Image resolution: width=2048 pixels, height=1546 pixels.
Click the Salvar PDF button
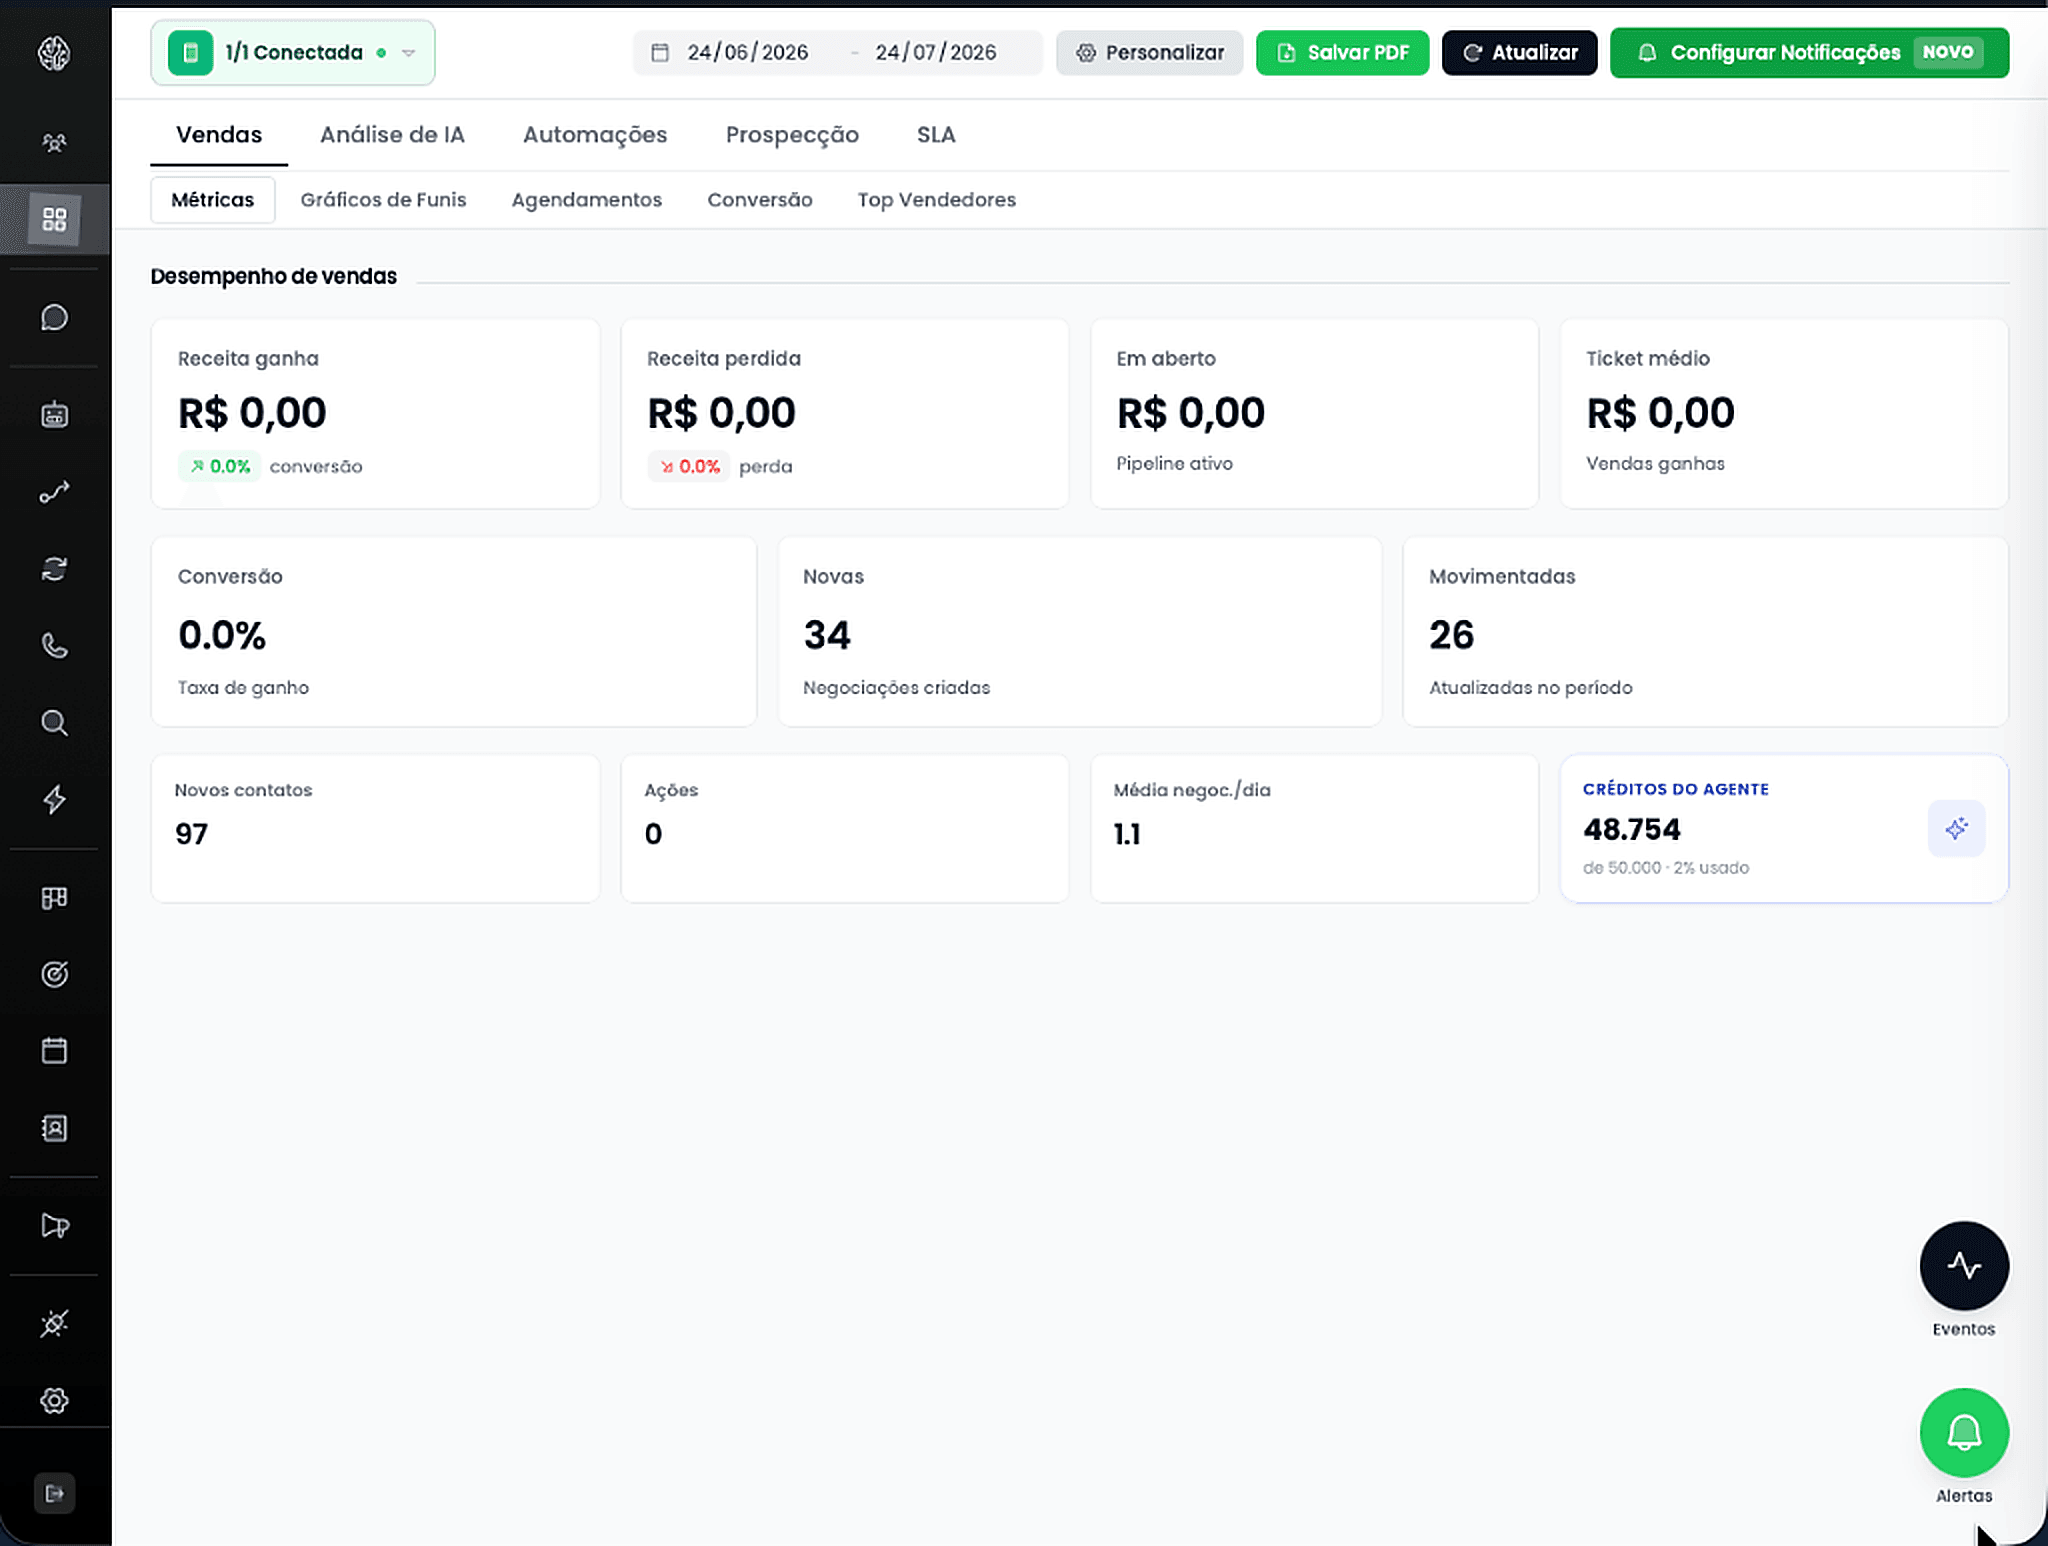click(x=1342, y=53)
